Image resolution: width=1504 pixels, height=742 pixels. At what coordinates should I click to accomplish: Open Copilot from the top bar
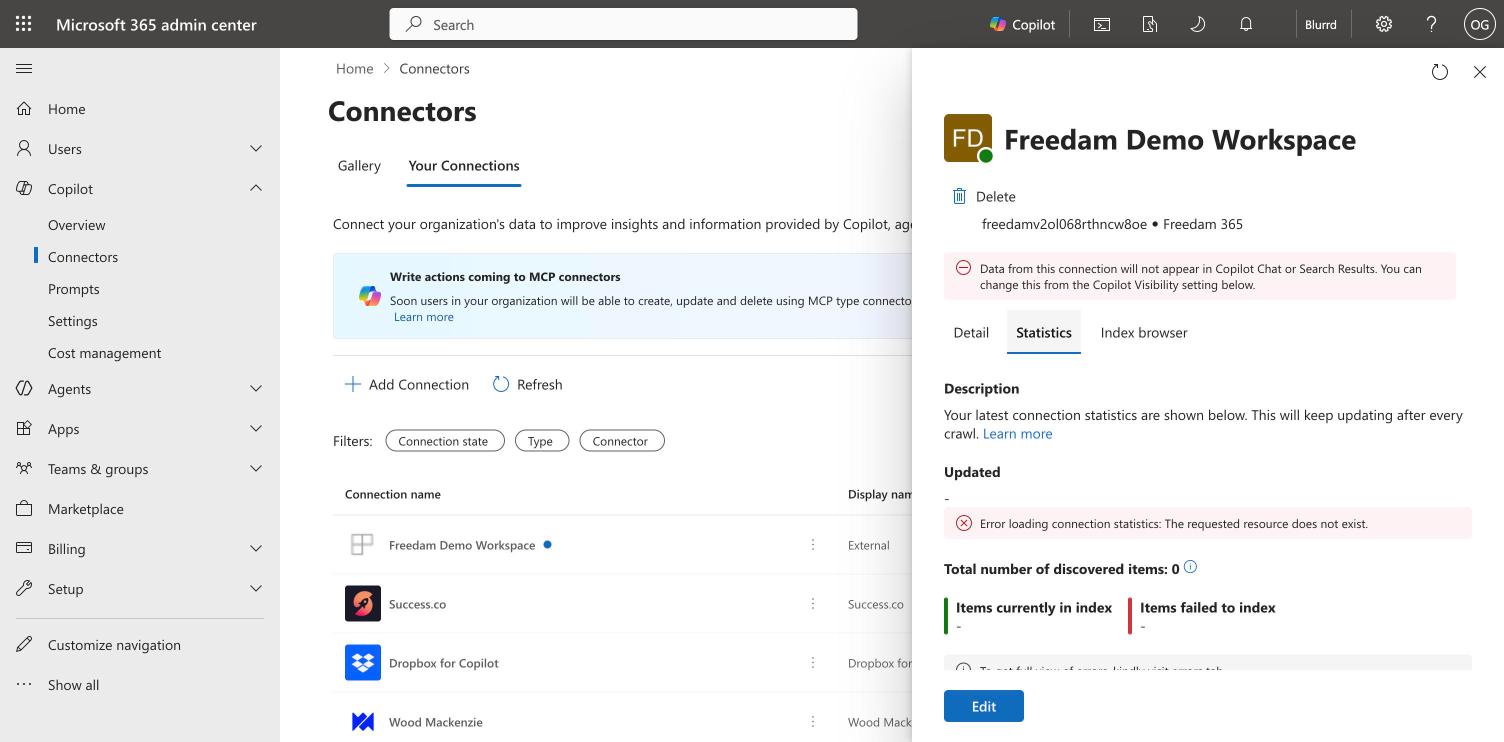tap(1022, 24)
